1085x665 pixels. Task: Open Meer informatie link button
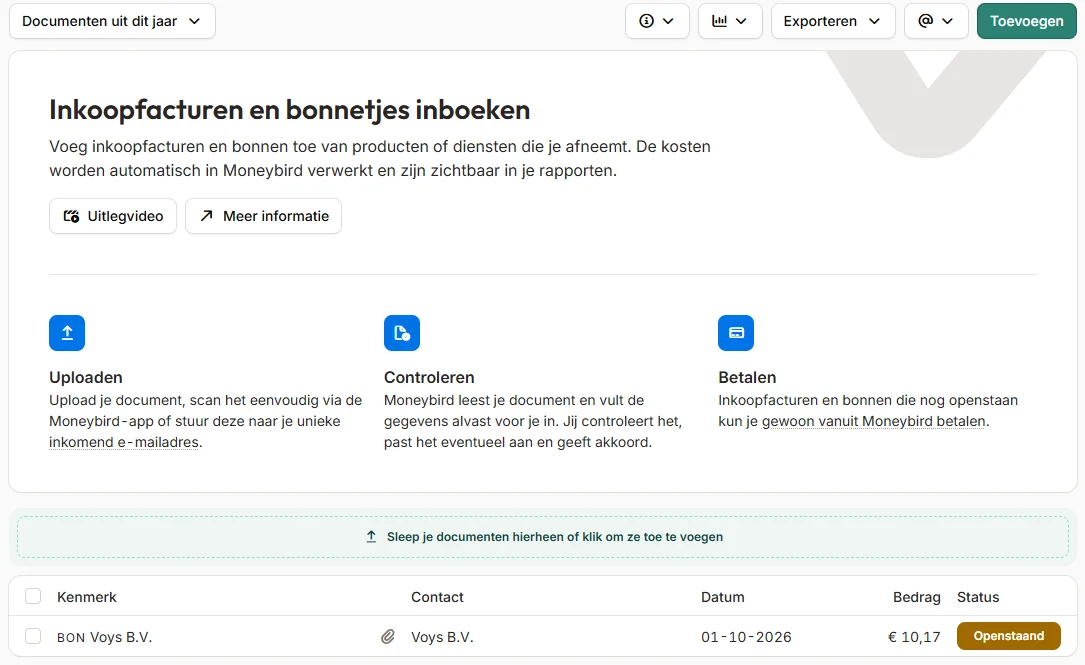point(264,216)
